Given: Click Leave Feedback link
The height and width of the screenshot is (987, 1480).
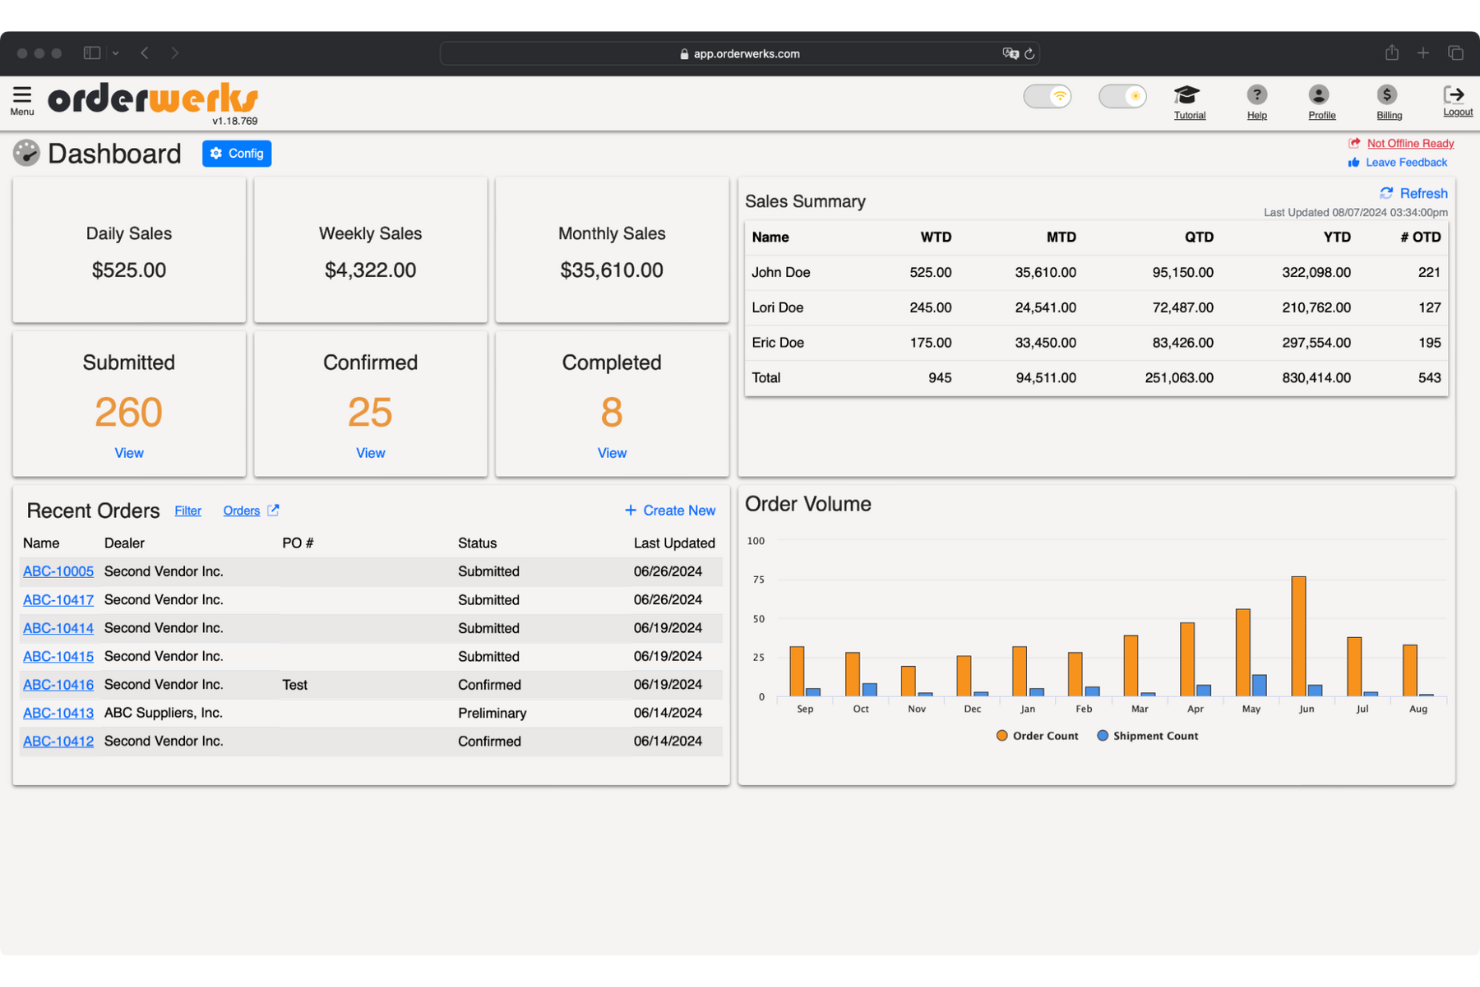Looking at the screenshot, I should (1406, 162).
